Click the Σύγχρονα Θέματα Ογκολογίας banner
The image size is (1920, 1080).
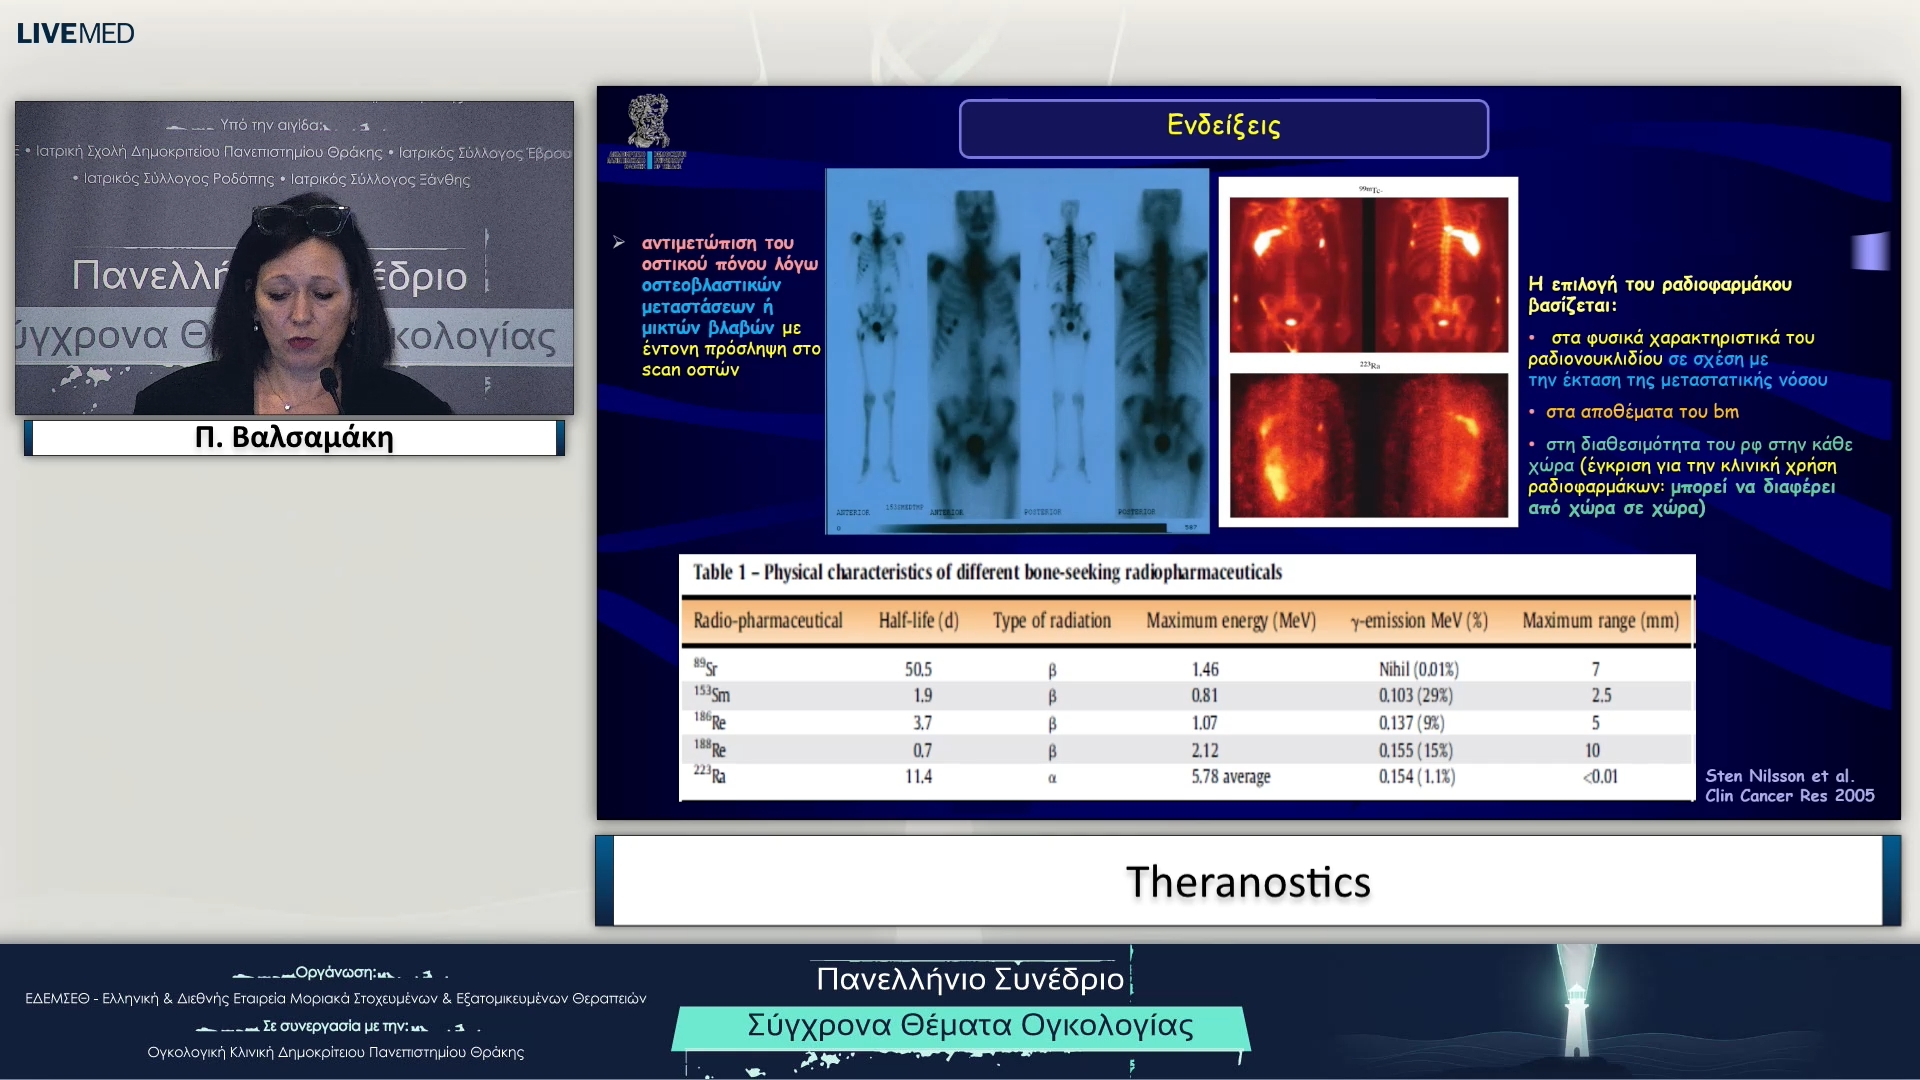point(969,1025)
